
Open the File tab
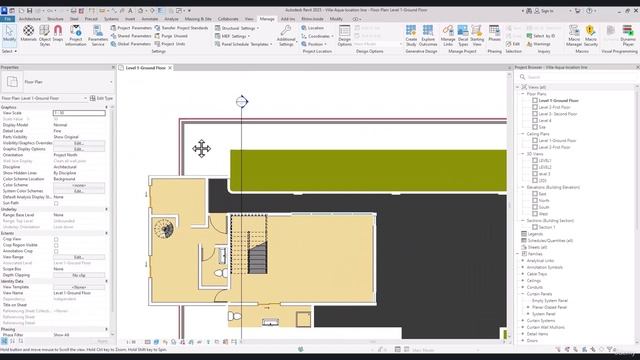[7, 19]
